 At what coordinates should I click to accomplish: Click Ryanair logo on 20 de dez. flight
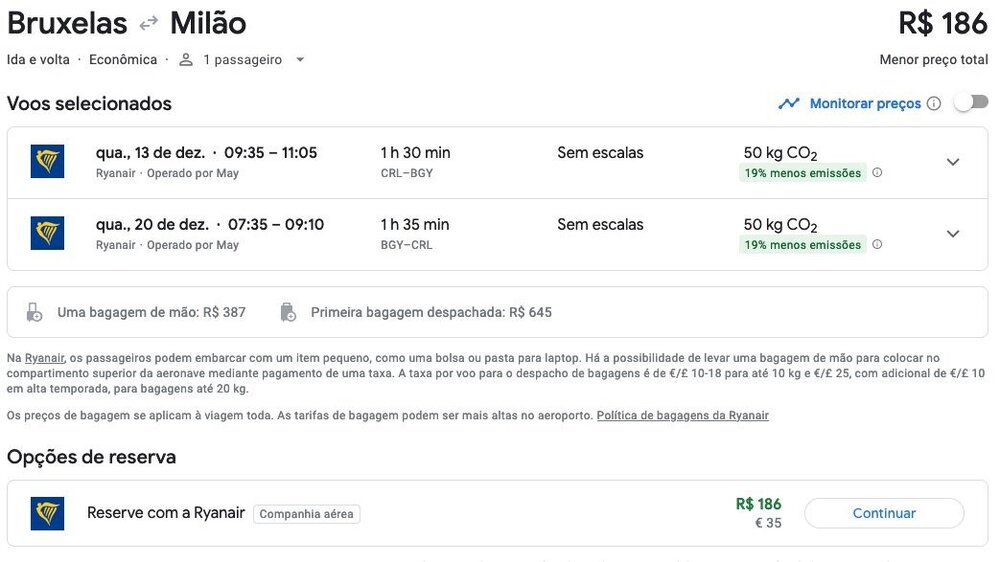(47, 233)
